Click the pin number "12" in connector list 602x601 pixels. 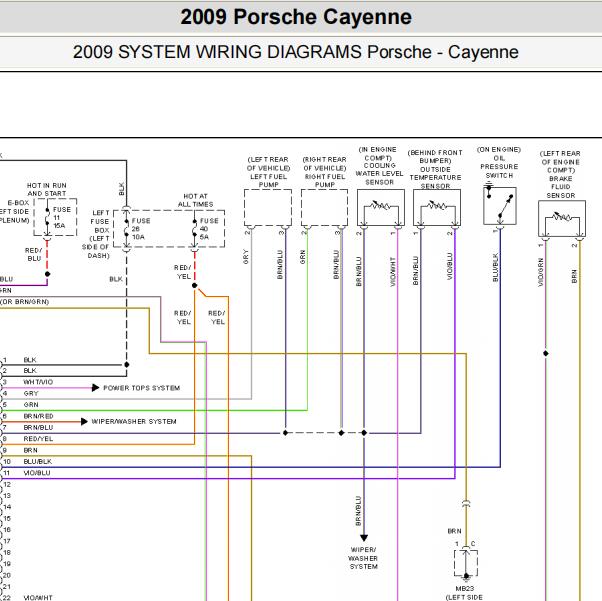tap(7, 484)
